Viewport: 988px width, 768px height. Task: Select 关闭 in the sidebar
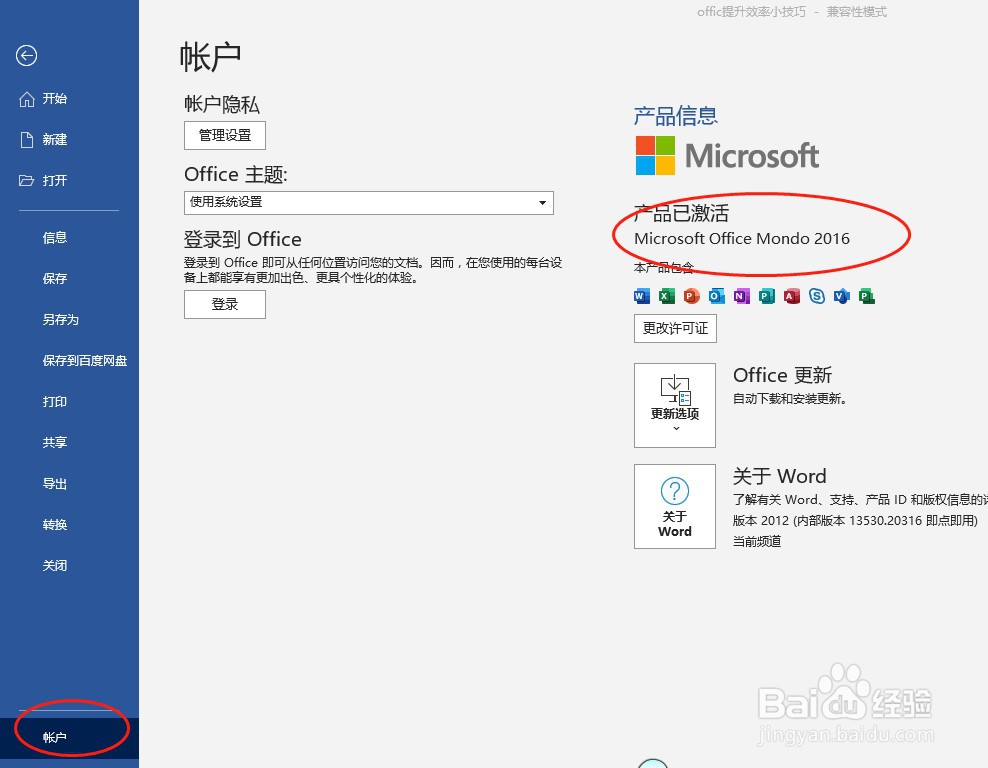coord(55,566)
